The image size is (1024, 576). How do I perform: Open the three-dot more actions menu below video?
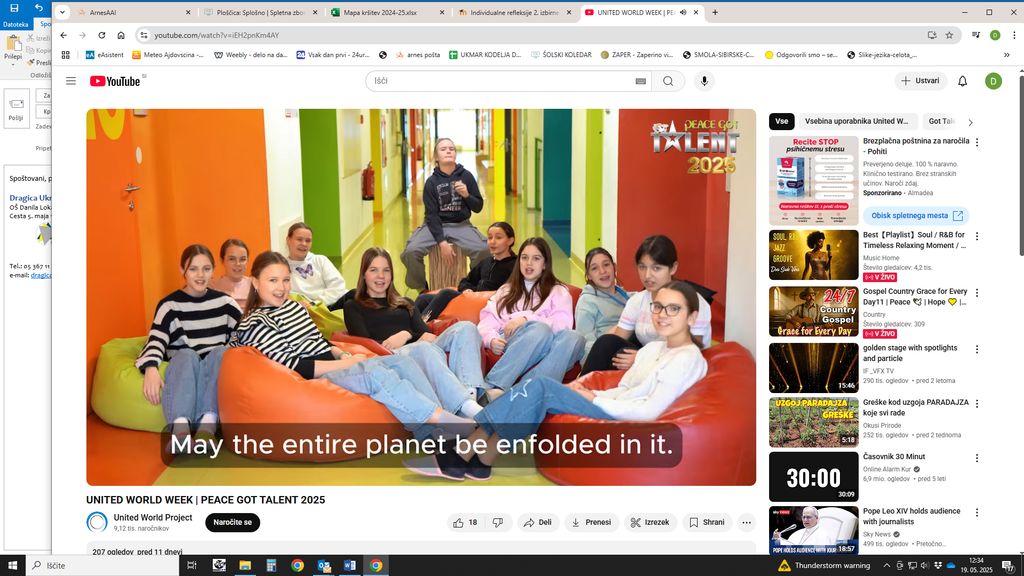(746, 522)
